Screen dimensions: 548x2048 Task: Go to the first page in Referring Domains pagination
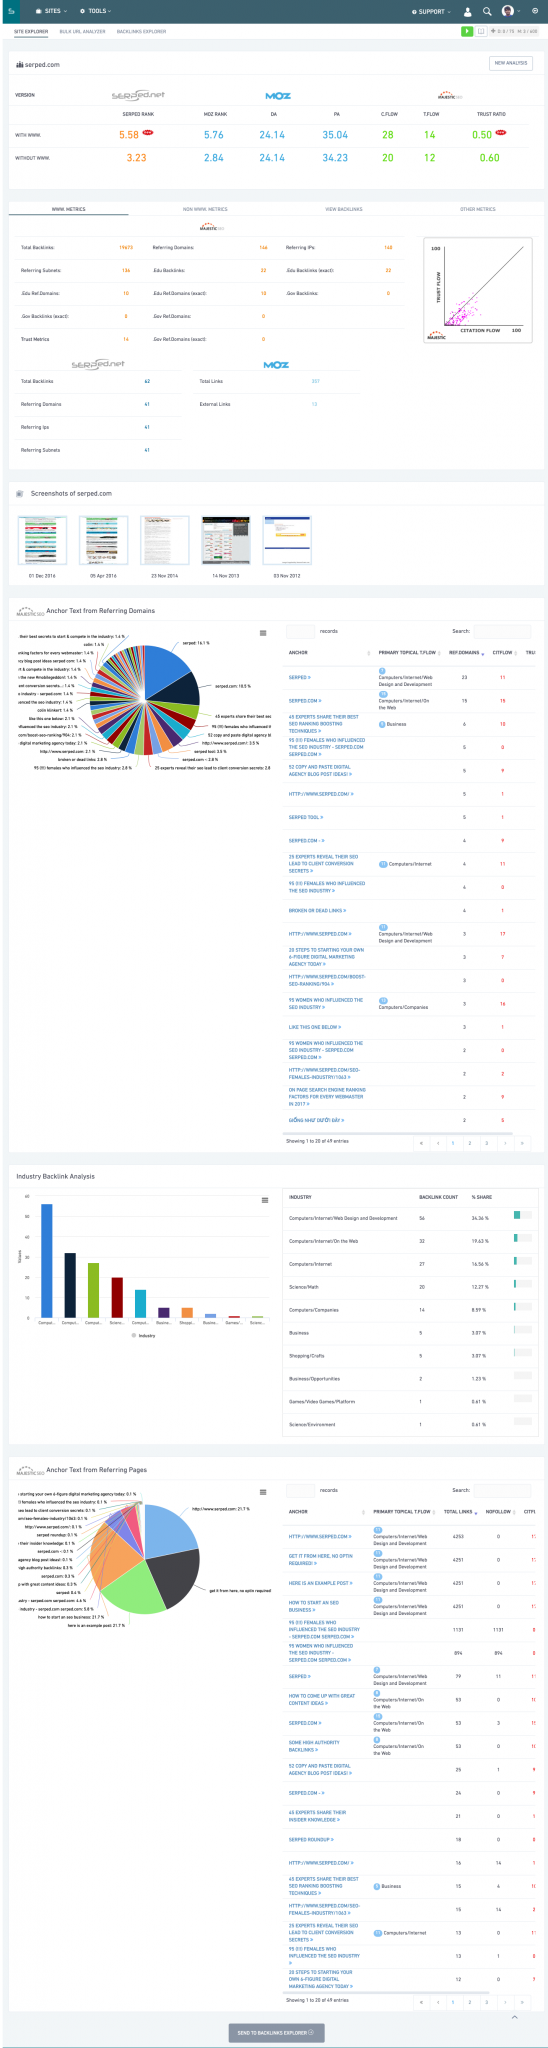pyautogui.click(x=422, y=1142)
